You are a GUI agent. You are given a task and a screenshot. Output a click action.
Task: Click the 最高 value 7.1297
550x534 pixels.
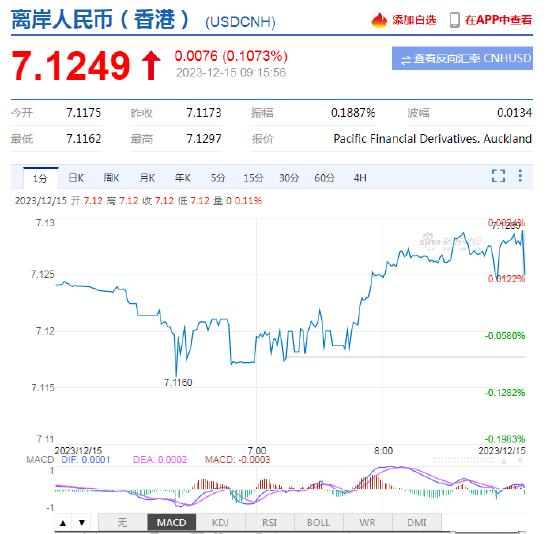point(204,139)
